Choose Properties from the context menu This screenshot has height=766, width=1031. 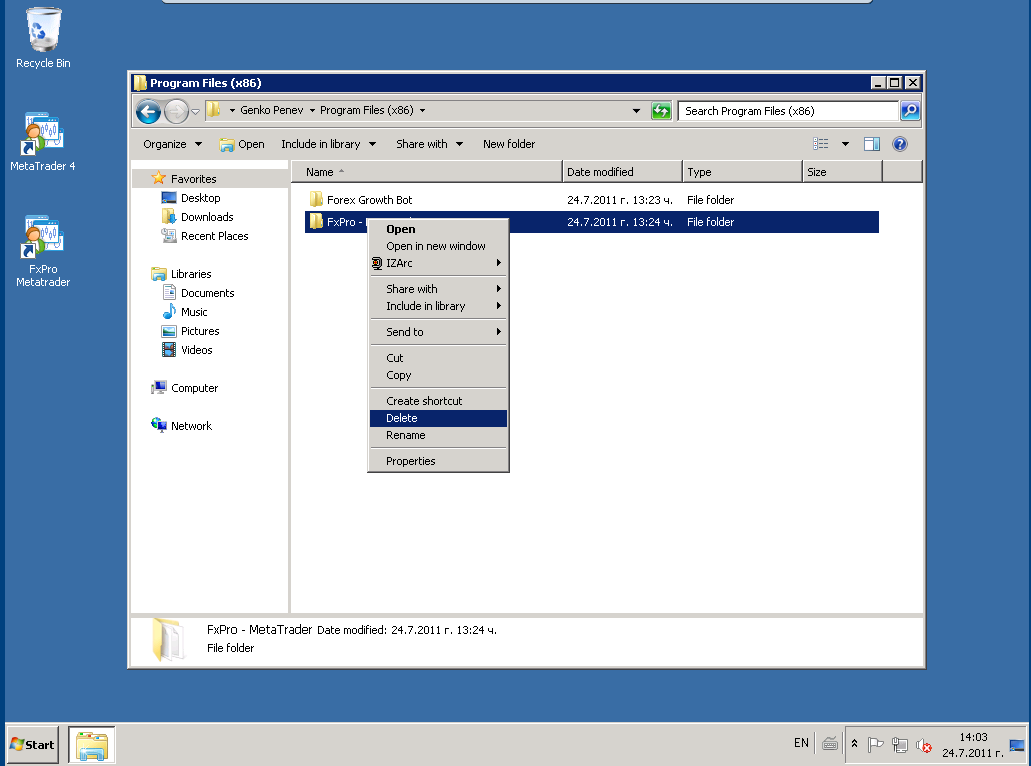(438, 461)
